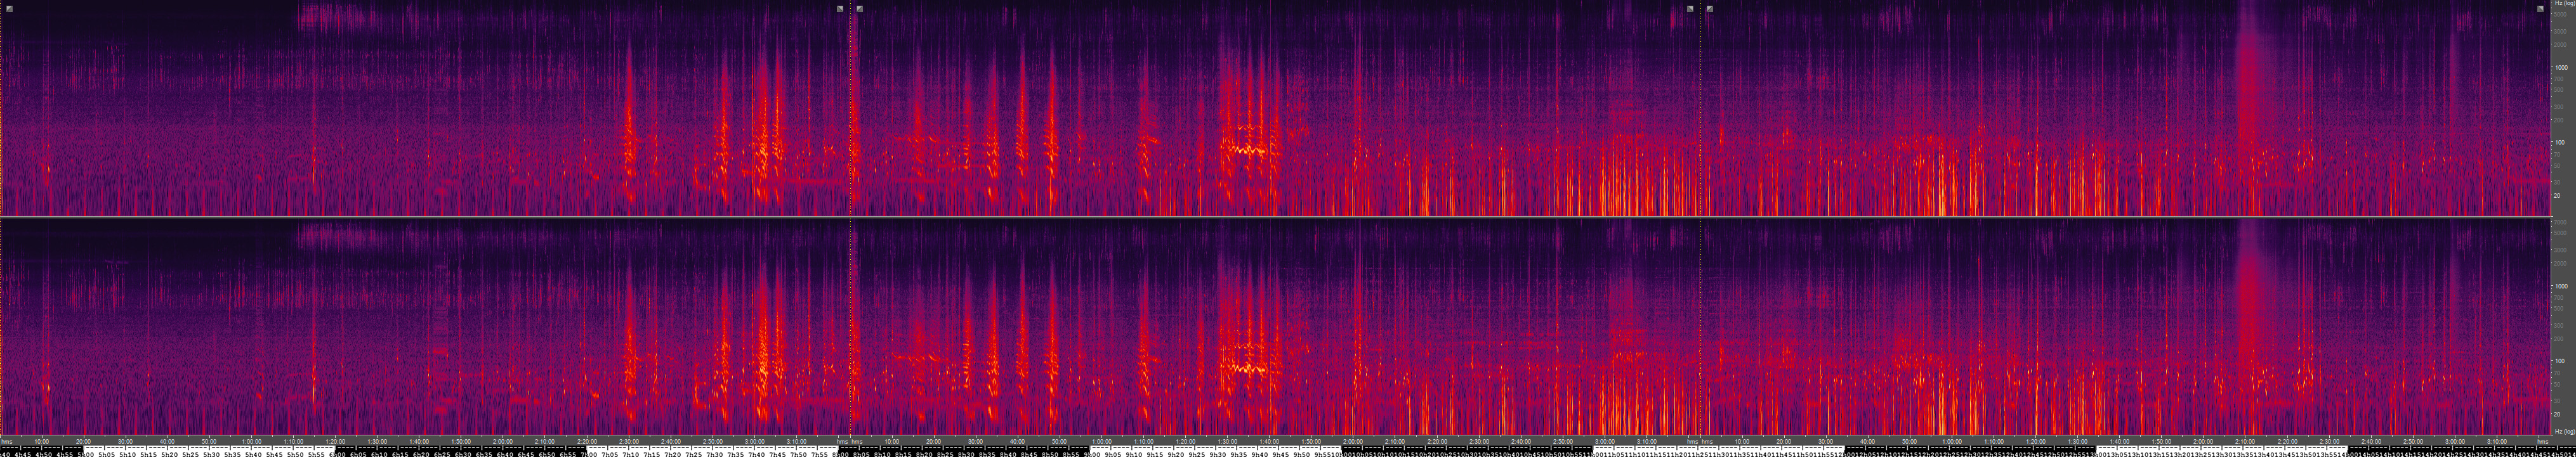Screen dimensions: 2576x457
Task: Click the top-left corner marker of the first clip
Action: coord(9,9)
